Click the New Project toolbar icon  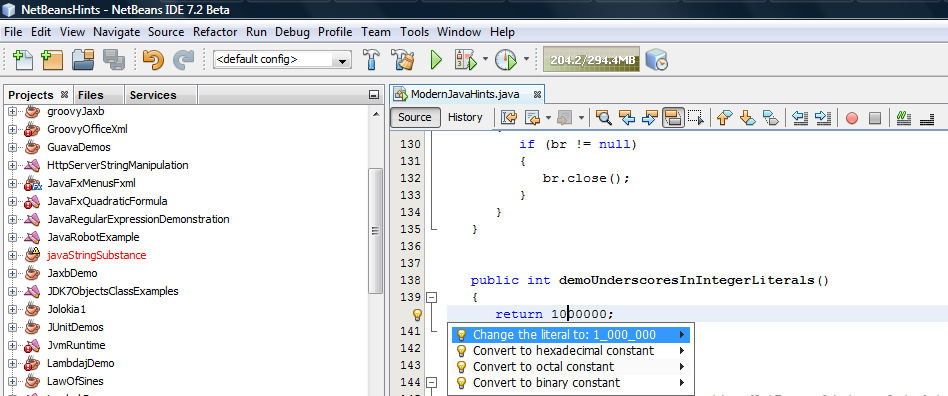51,59
